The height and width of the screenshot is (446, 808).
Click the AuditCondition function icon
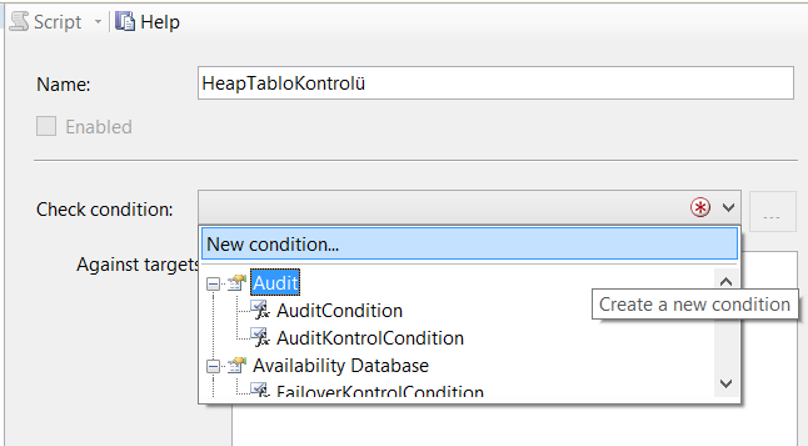pos(260,310)
